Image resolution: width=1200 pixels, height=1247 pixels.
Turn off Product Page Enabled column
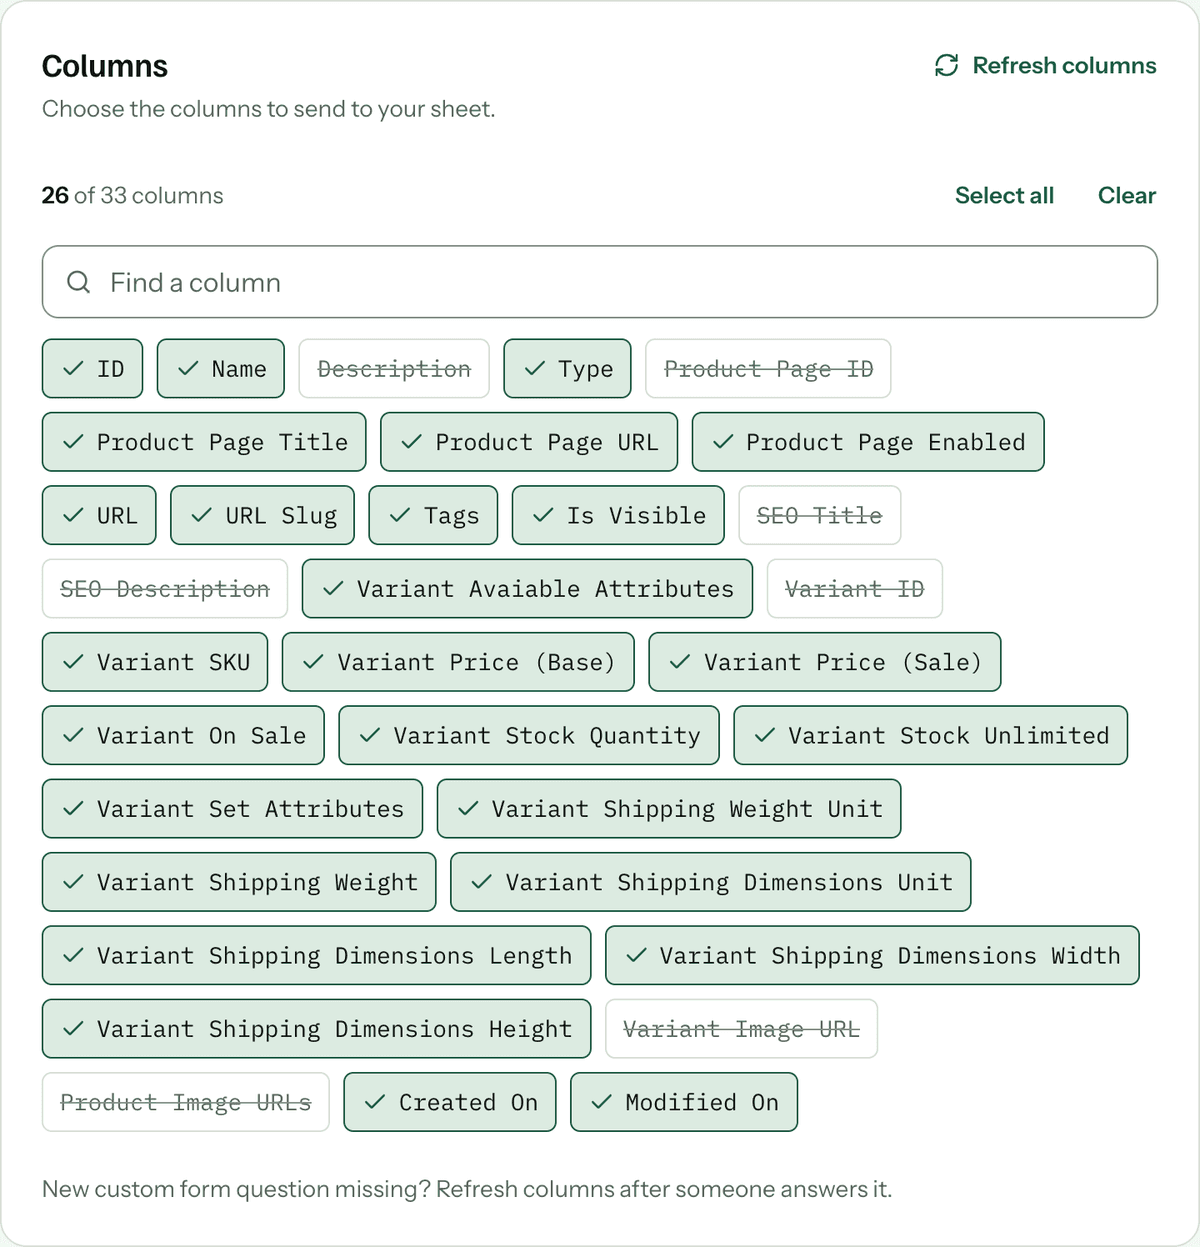point(868,442)
